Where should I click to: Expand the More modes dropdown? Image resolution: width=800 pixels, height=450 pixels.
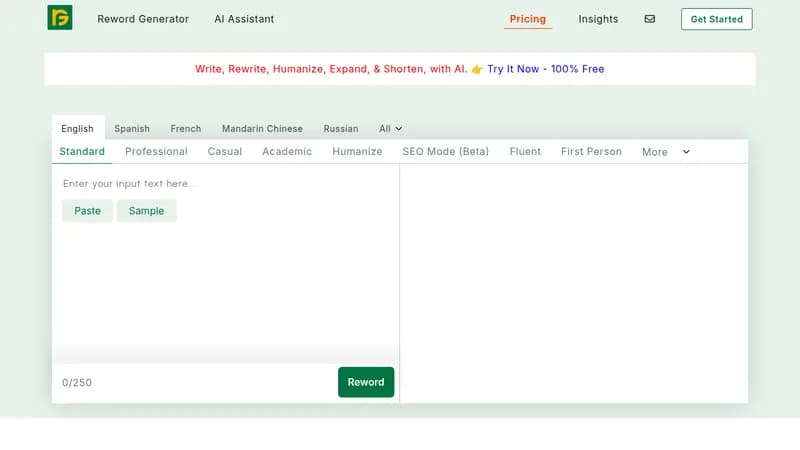point(666,152)
